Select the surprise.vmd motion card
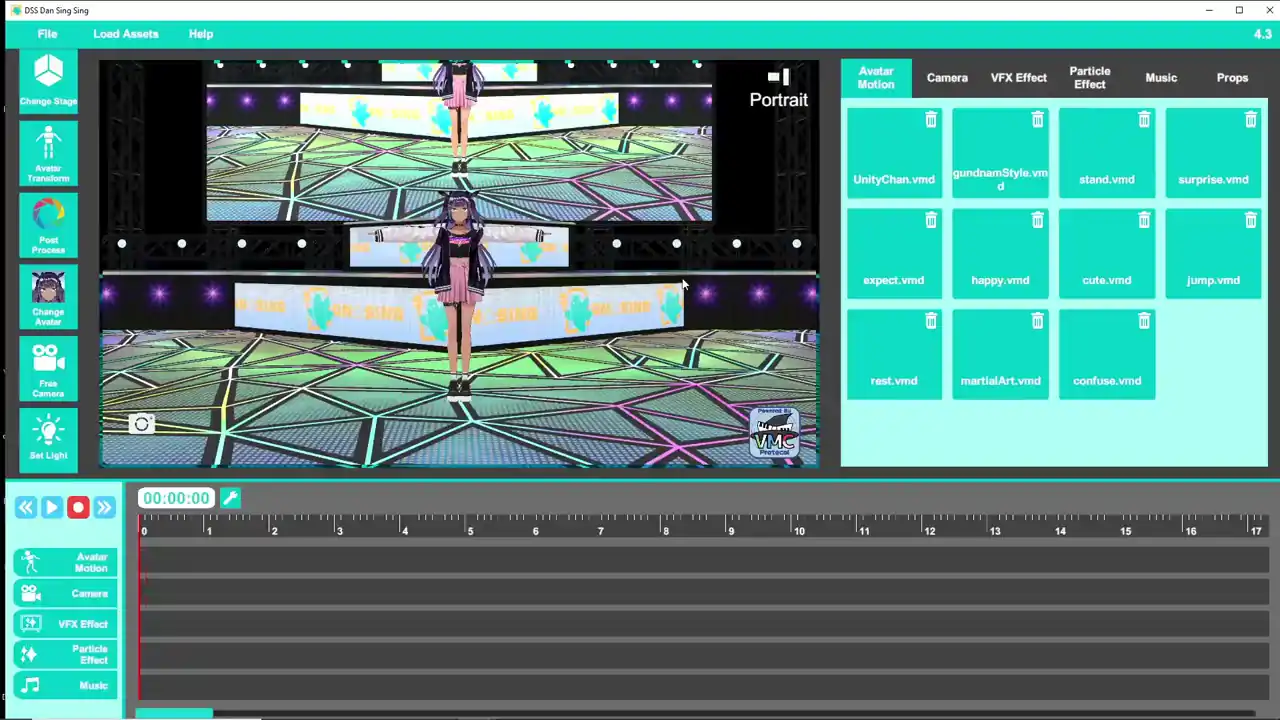 1213,153
